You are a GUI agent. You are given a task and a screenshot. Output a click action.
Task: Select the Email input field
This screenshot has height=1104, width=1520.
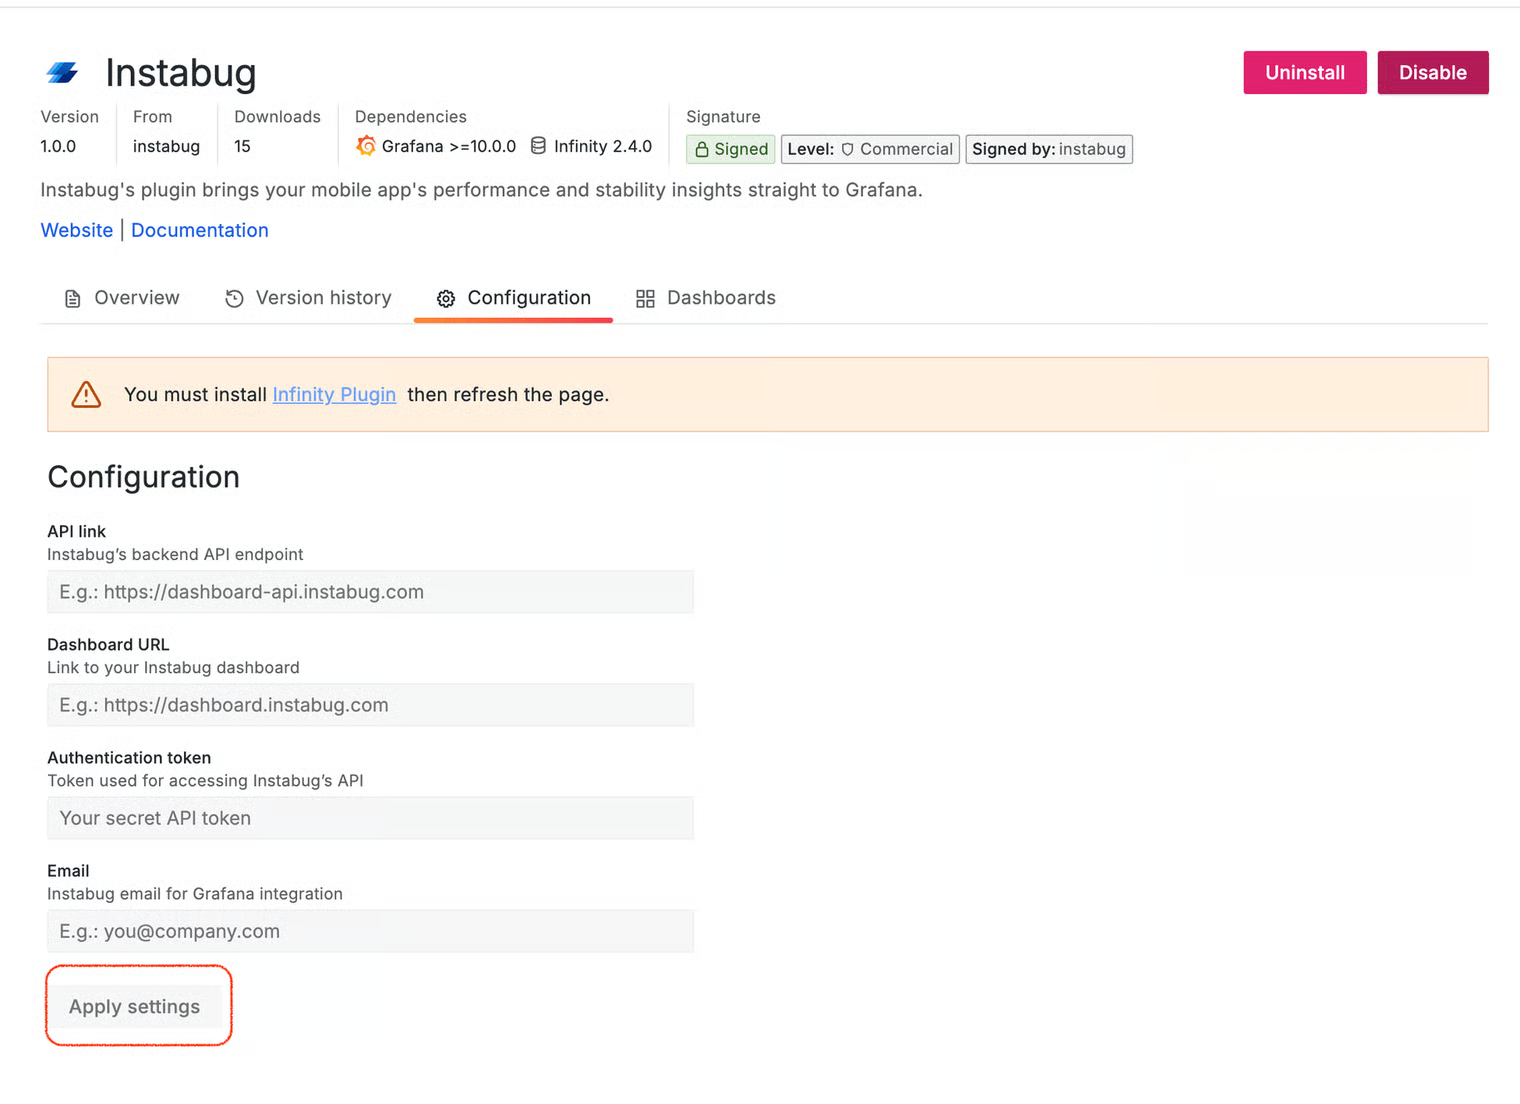point(370,931)
